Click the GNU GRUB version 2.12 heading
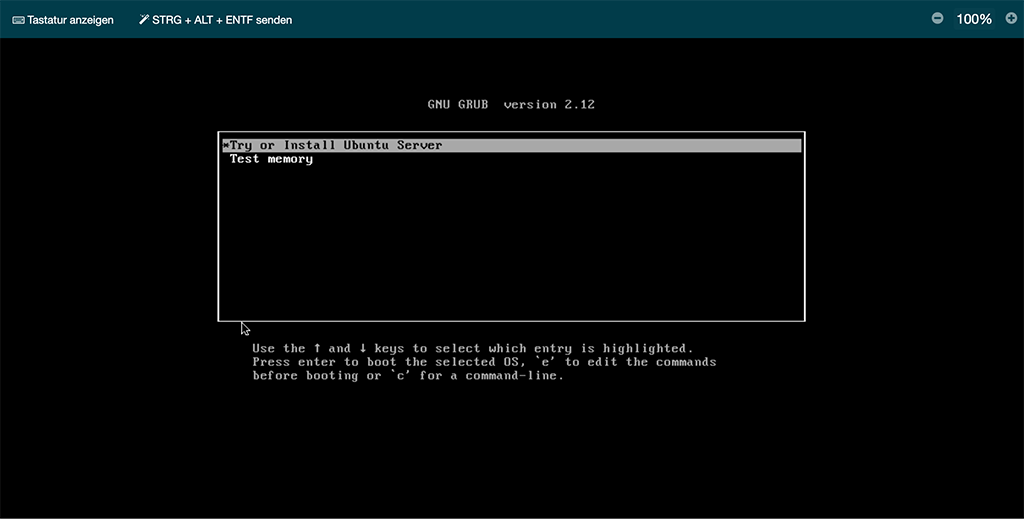The image size is (1024, 519). tap(511, 104)
